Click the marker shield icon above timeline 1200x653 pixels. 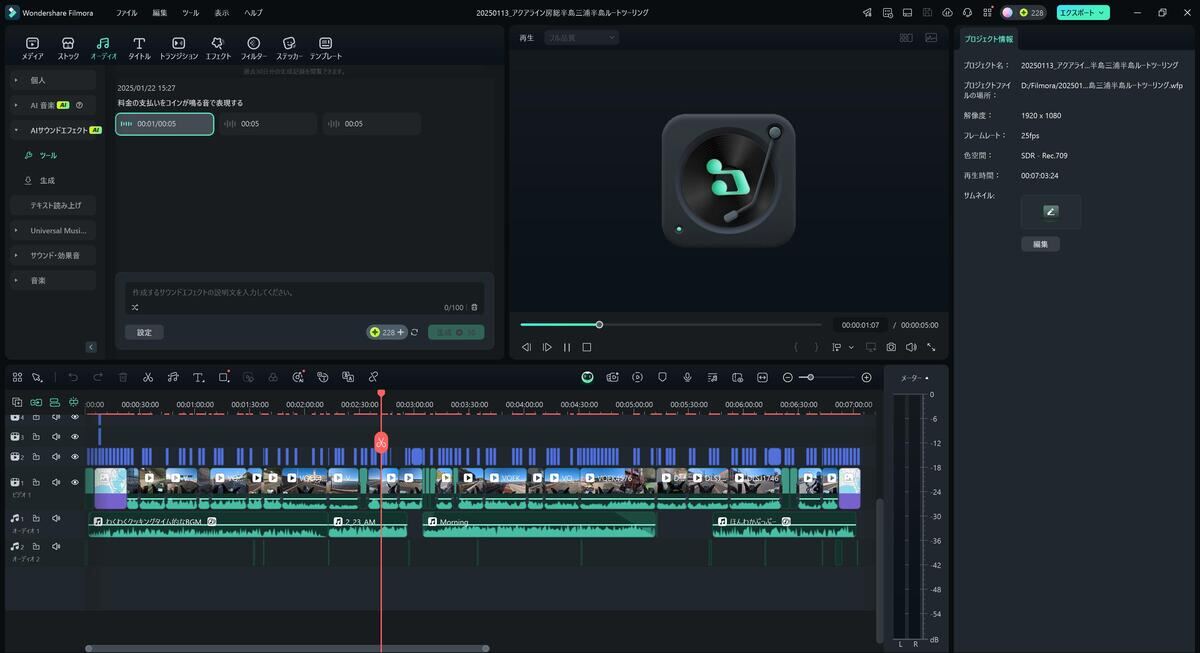[662, 377]
